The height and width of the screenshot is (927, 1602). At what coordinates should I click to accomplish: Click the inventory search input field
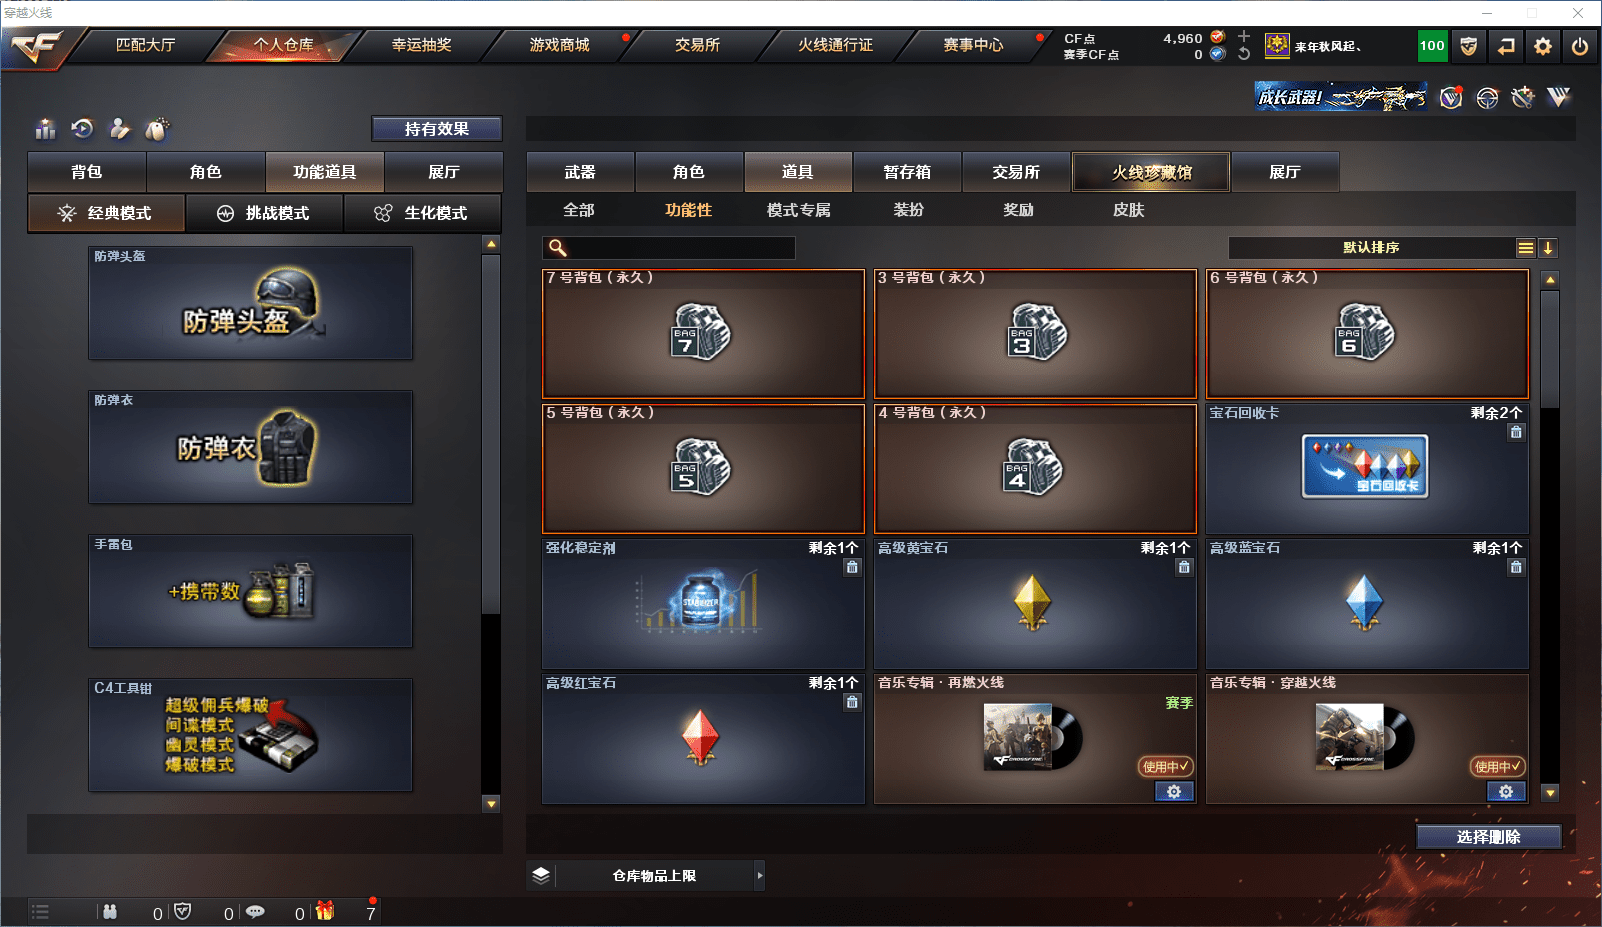click(669, 248)
